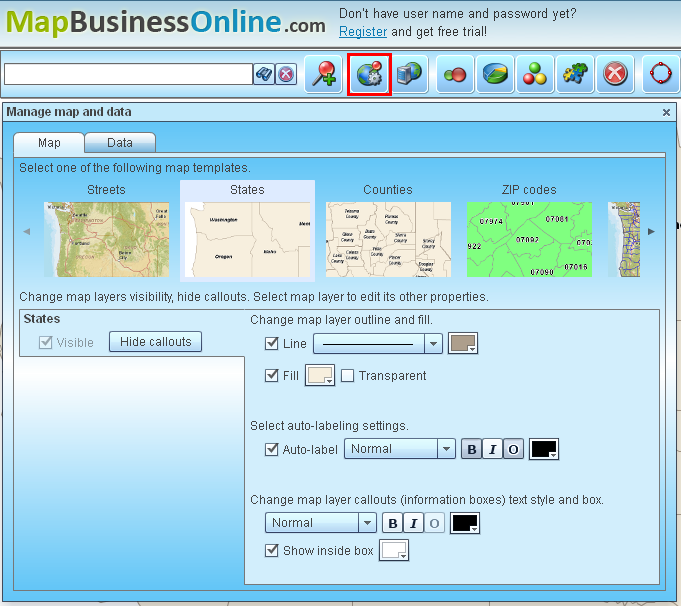Toggle italic for callout text style
The width and height of the screenshot is (681, 606).
point(413,523)
